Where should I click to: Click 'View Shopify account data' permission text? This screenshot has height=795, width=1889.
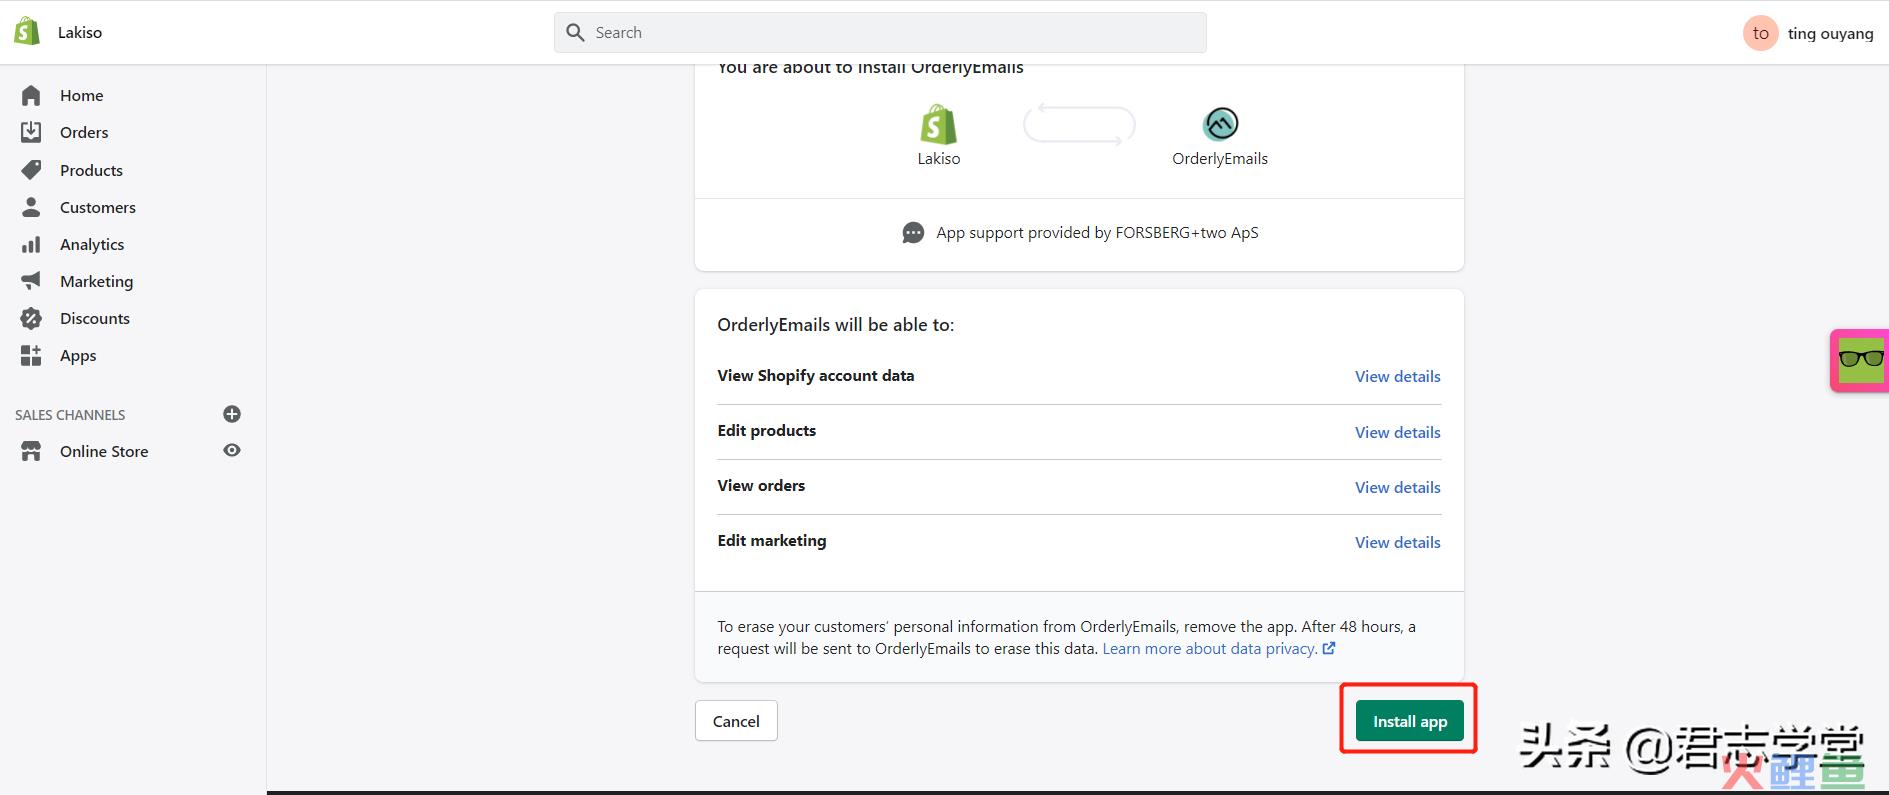(816, 376)
